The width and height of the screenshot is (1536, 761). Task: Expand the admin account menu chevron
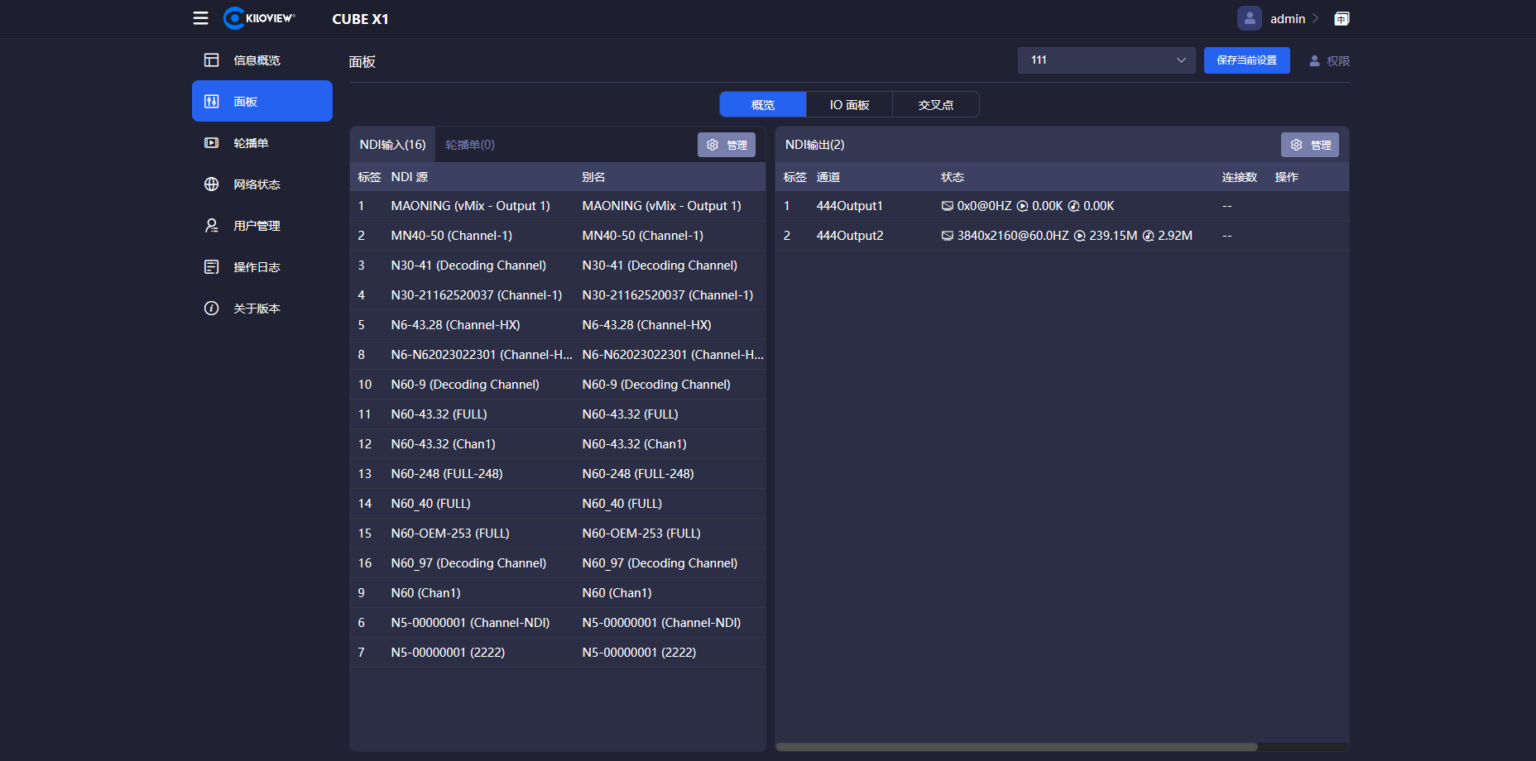pos(1315,18)
